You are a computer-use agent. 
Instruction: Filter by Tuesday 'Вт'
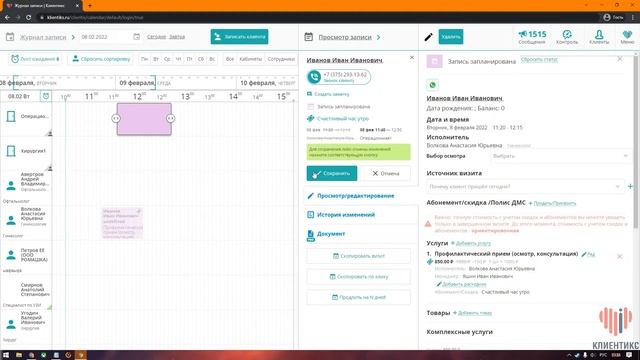click(x=156, y=59)
